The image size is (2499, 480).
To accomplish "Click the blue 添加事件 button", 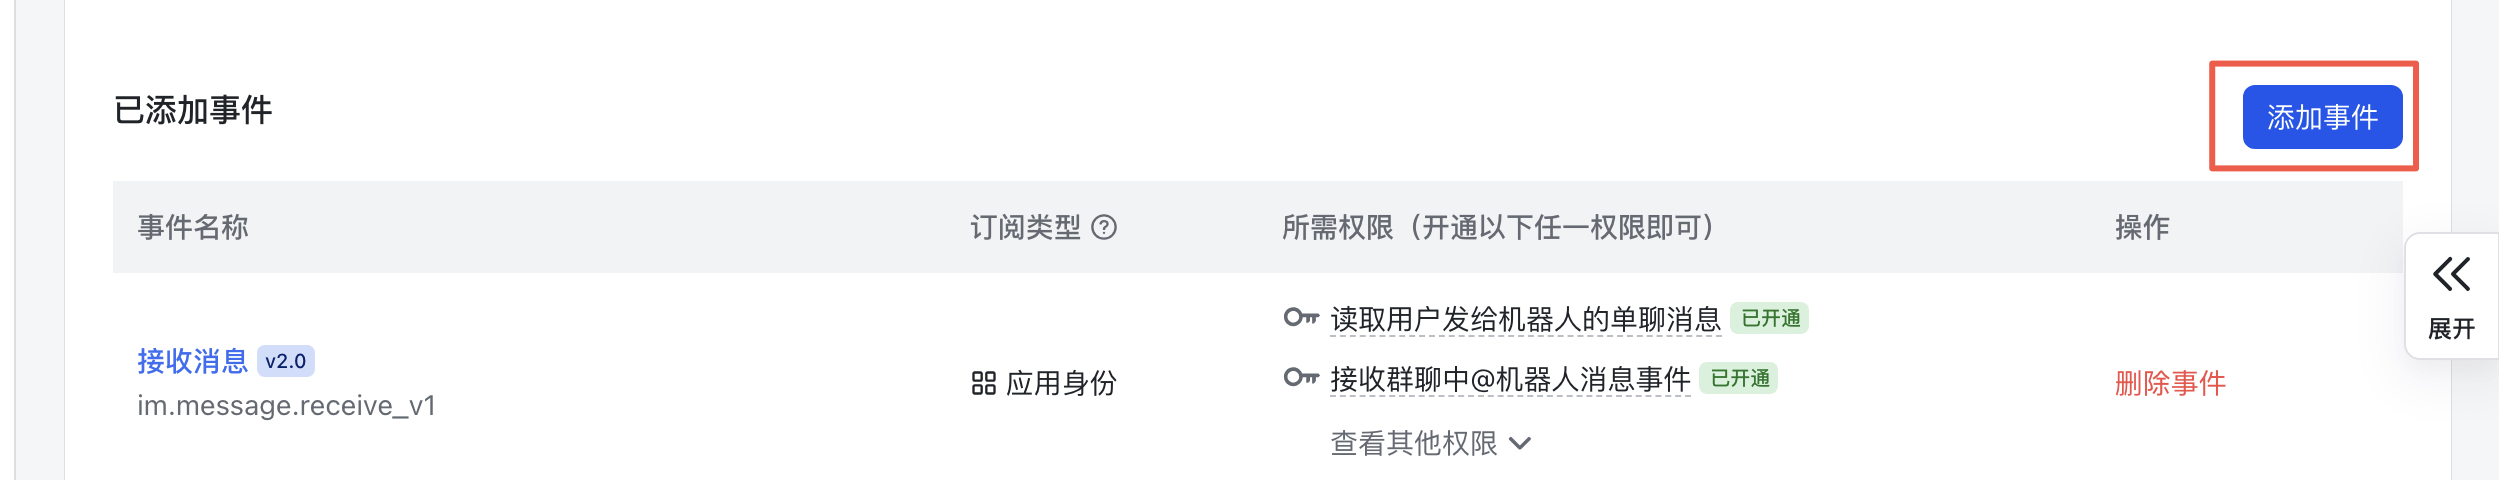I will (2321, 117).
